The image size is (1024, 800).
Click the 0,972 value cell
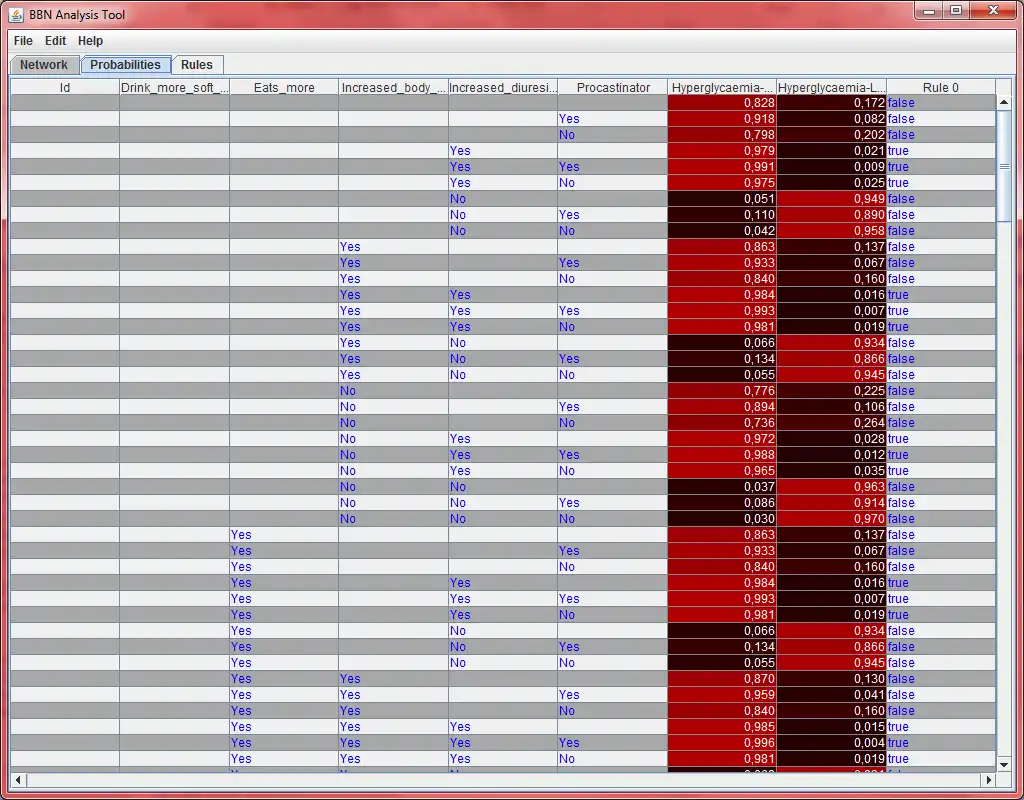tap(722, 439)
